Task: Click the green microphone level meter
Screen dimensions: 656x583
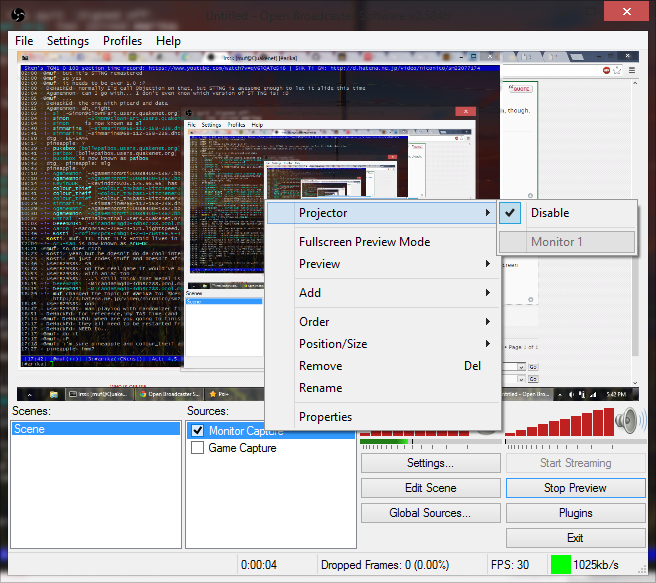Action: coord(430,442)
